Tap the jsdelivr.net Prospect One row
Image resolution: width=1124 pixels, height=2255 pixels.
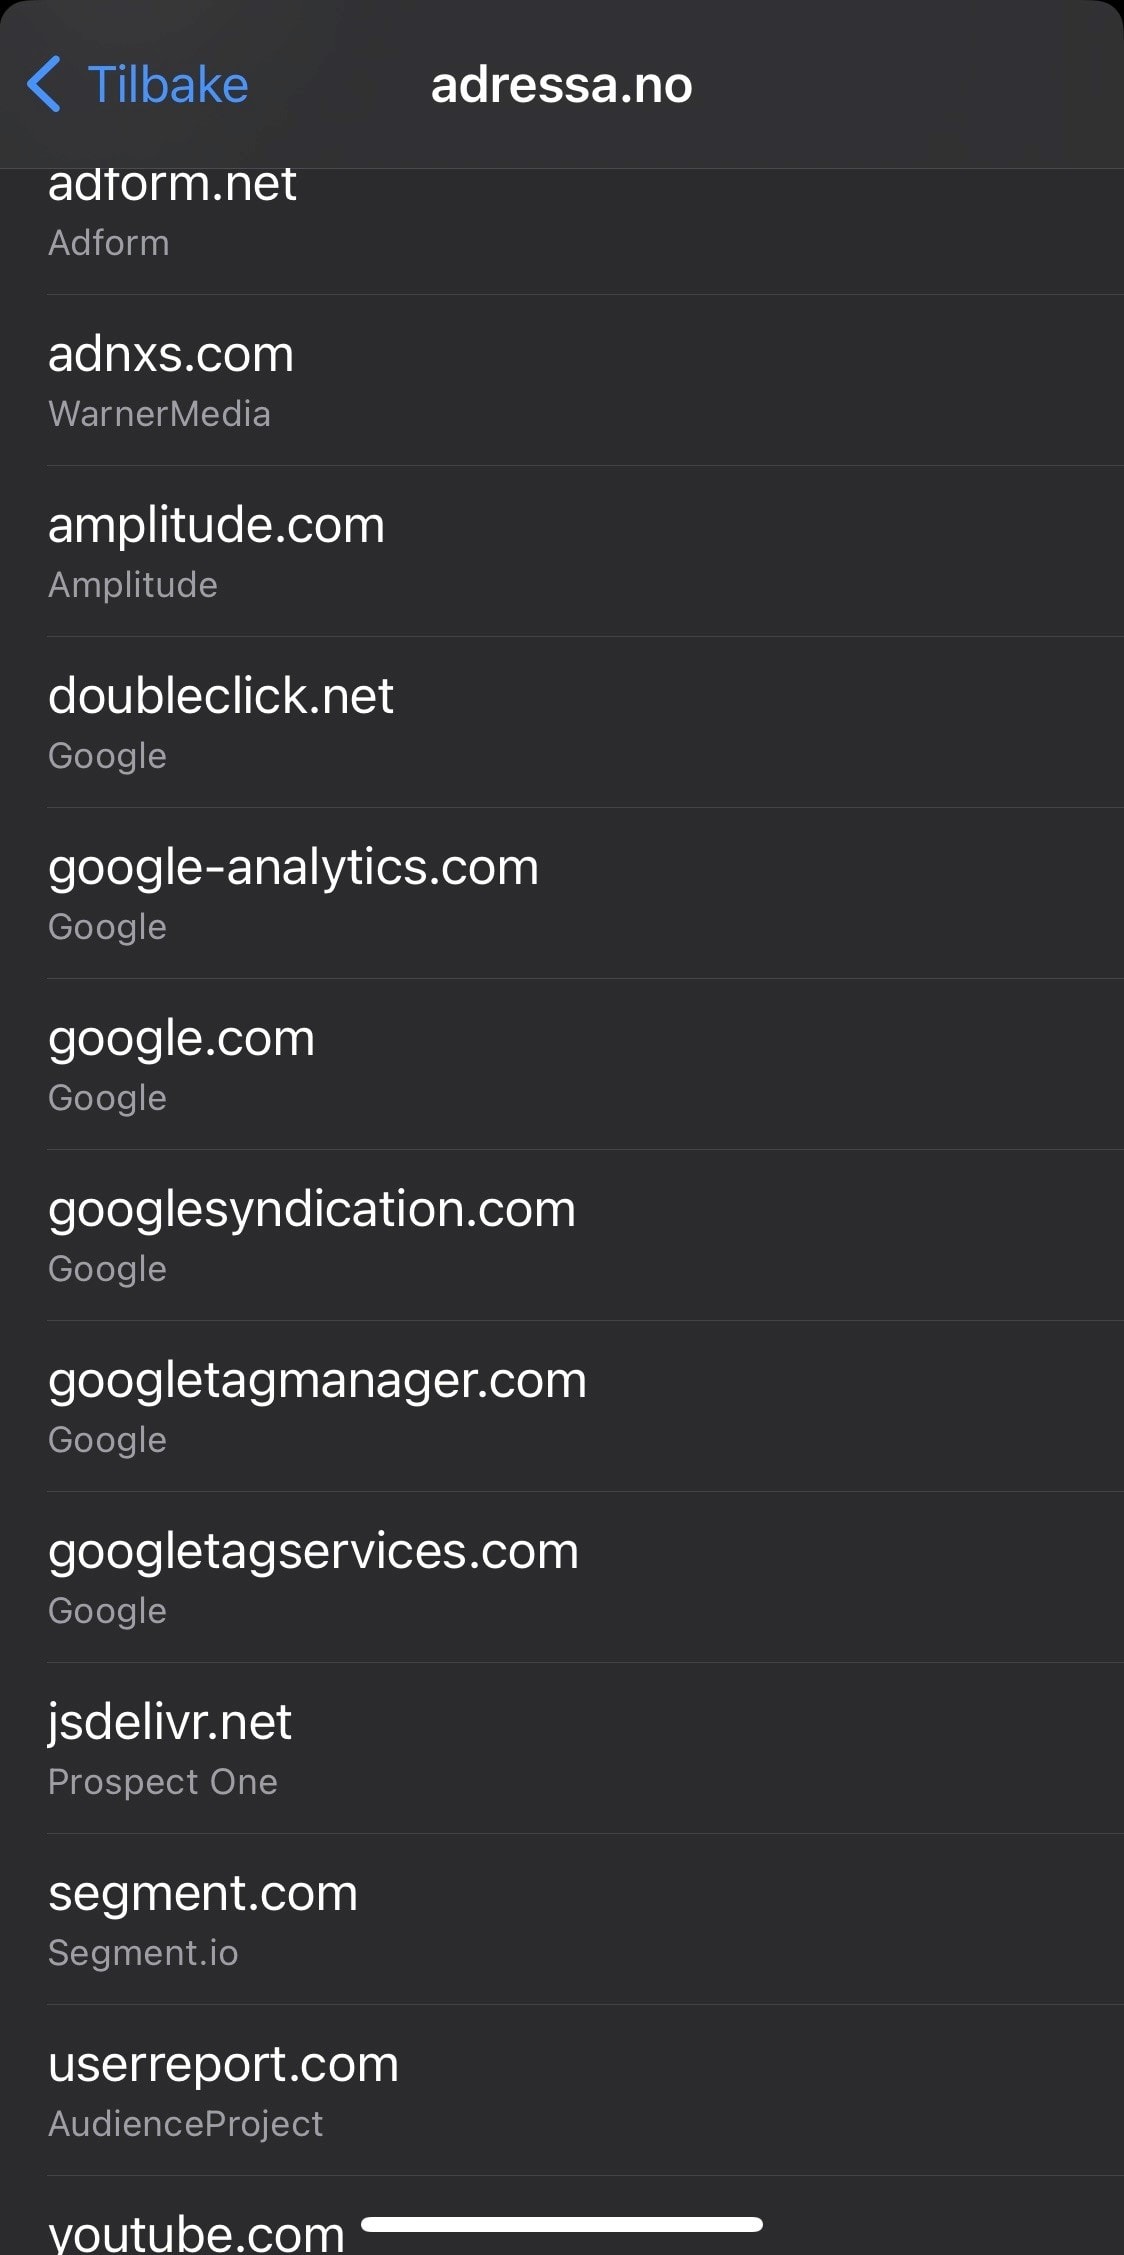(560, 1749)
